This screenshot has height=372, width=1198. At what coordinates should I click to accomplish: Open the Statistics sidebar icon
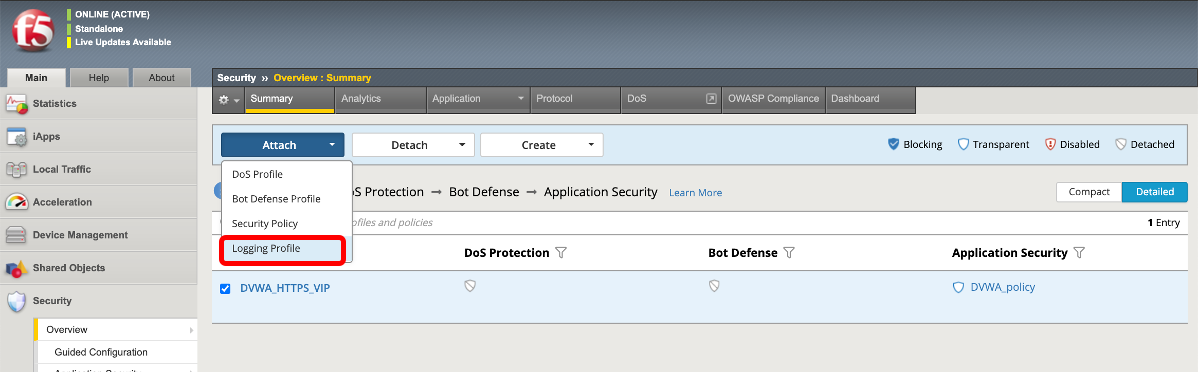coord(17,103)
